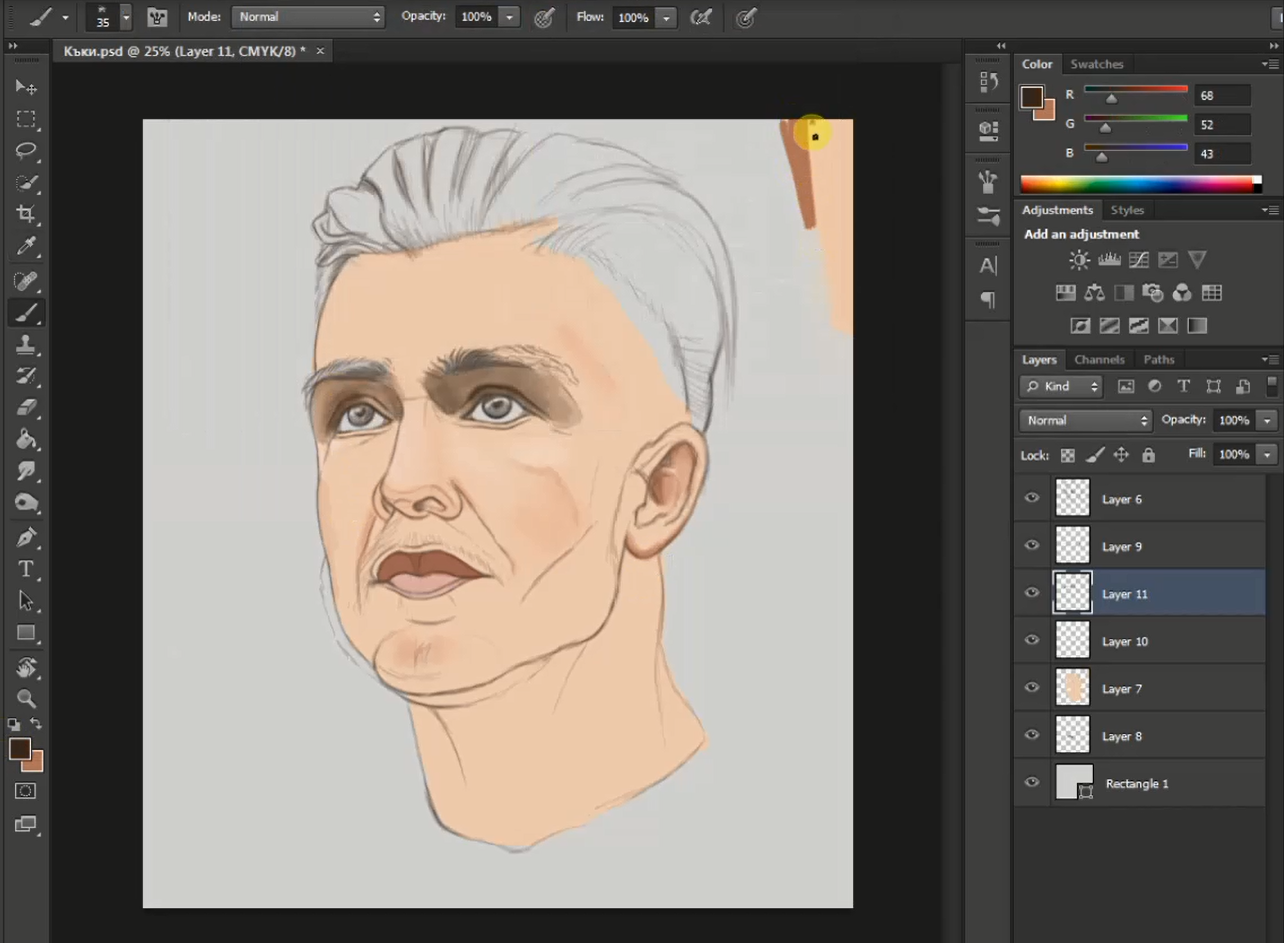Open the Swatches tab
1284x943 pixels.
[x=1096, y=64]
